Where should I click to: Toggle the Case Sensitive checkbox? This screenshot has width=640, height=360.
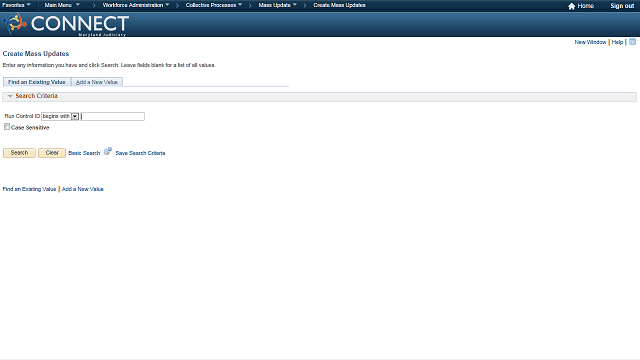tap(7, 127)
